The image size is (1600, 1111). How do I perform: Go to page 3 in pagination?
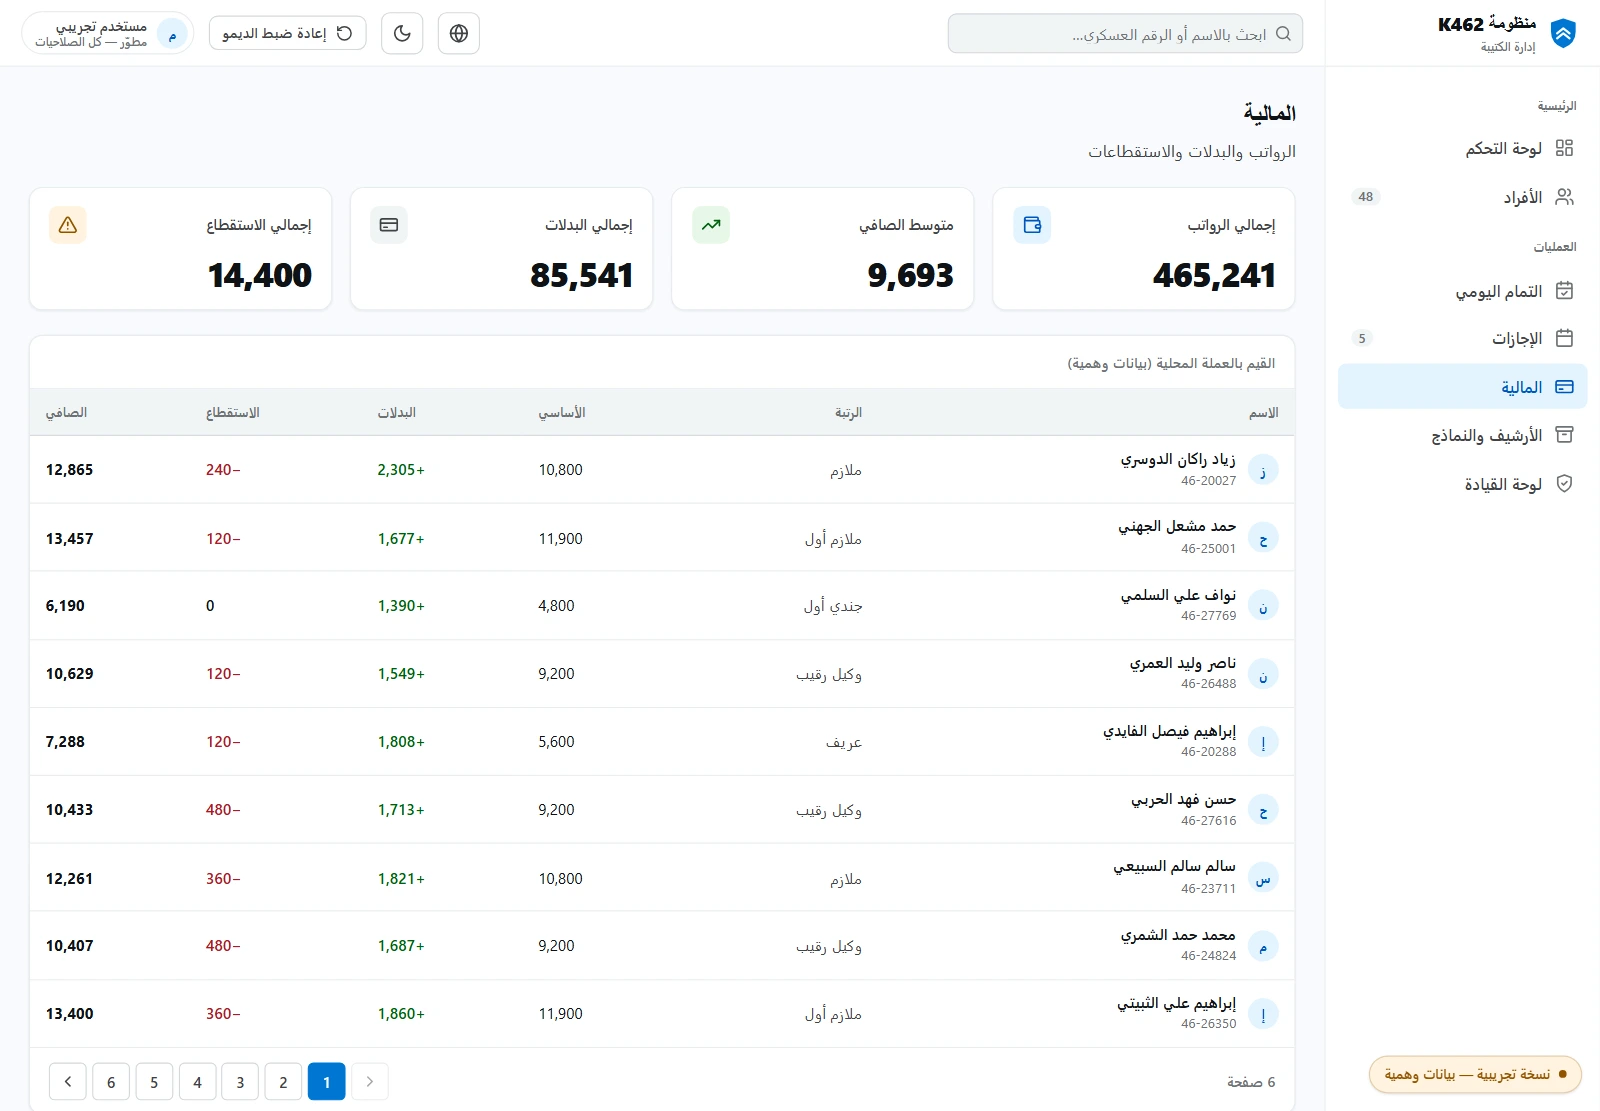pyautogui.click(x=240, y=1081)
